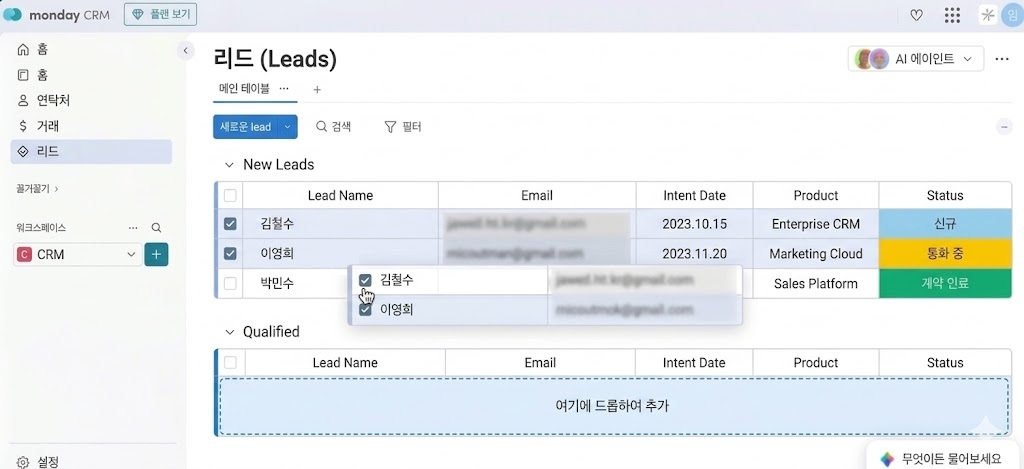The height and width of the screenshot is (469, 1024).
Task: Uncheck the 이영희 row checkbox
Action: [230, 253]
